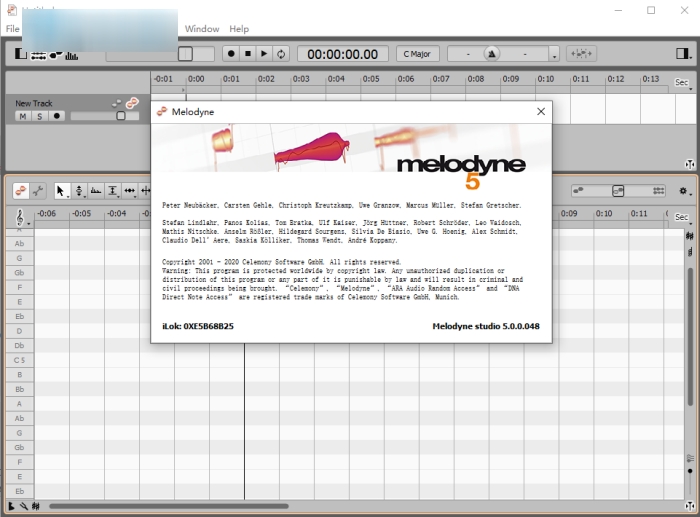
Task: Select the multi-track blobs view at slider's right end
Action: coord(658,191)
